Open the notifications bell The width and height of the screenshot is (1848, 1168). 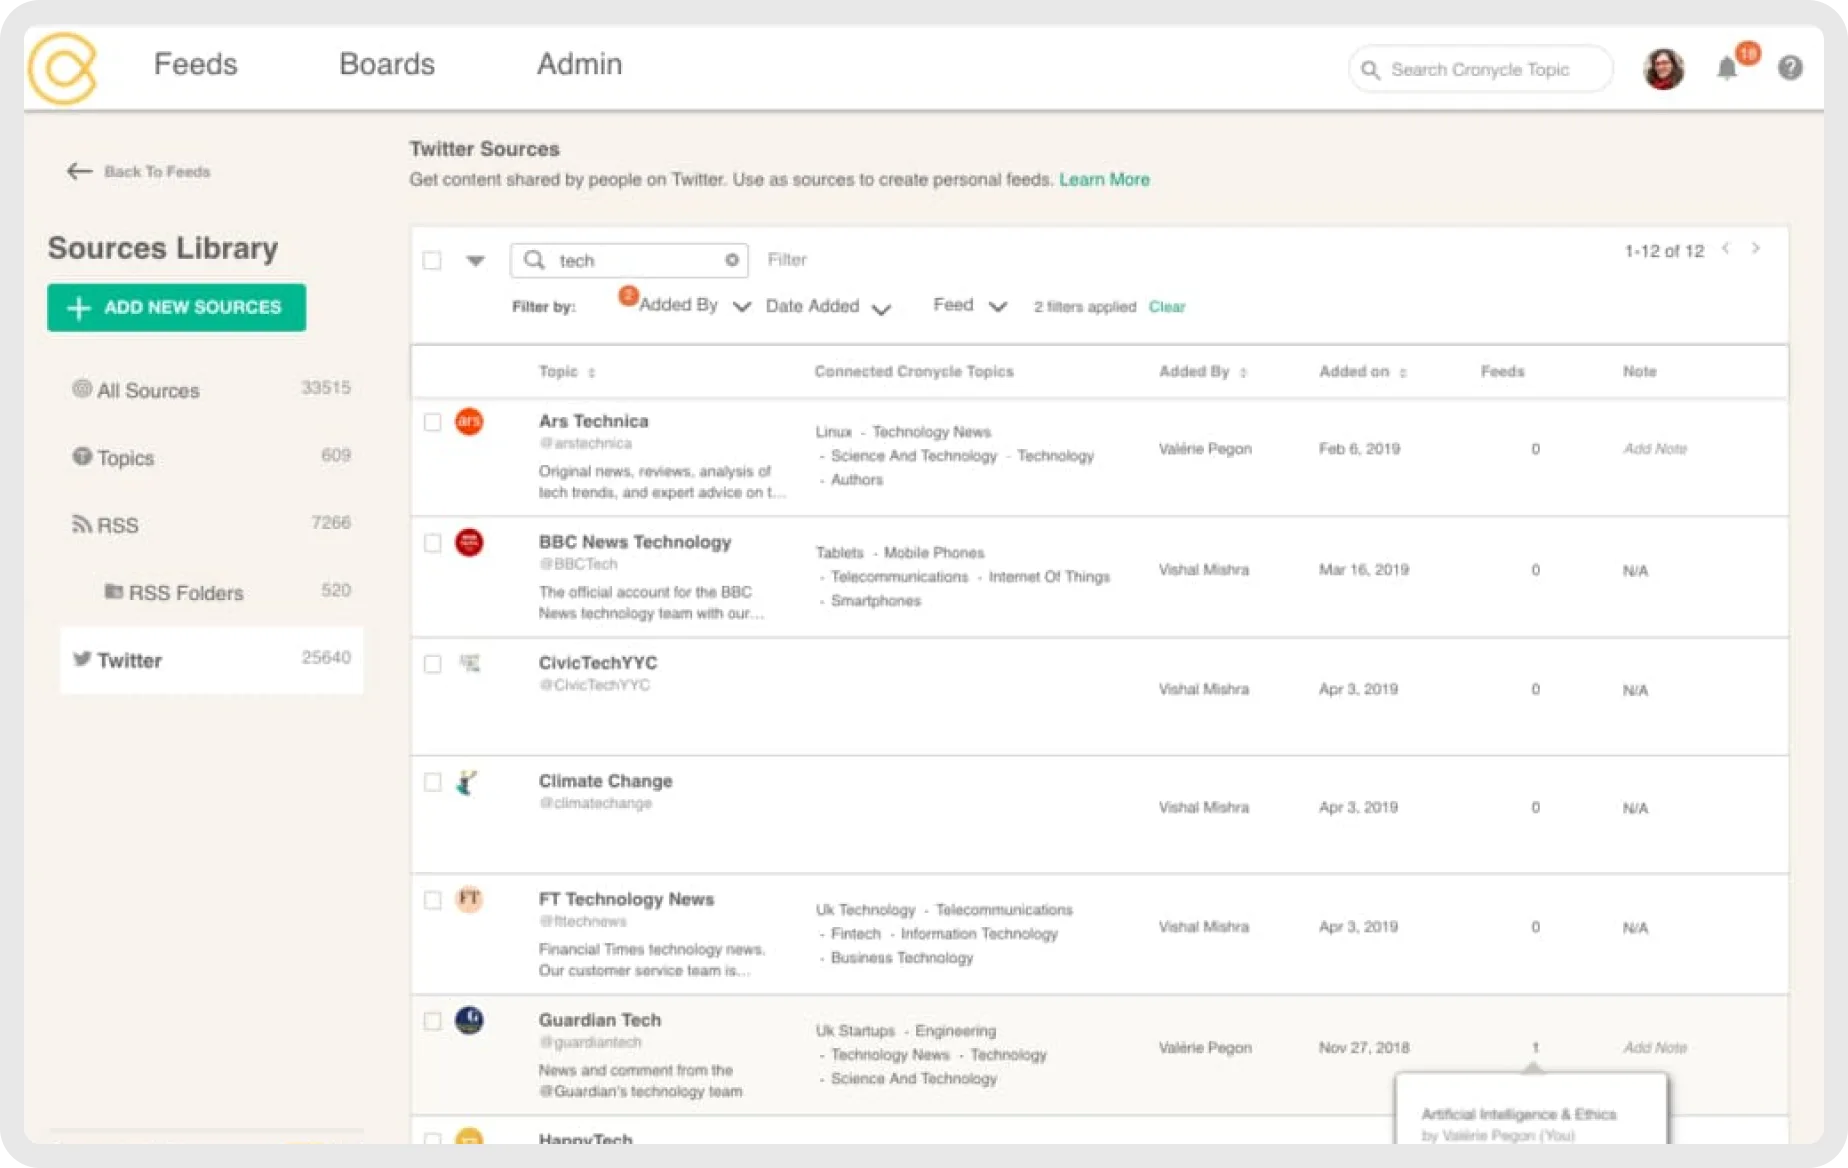tap(1727, 69)
